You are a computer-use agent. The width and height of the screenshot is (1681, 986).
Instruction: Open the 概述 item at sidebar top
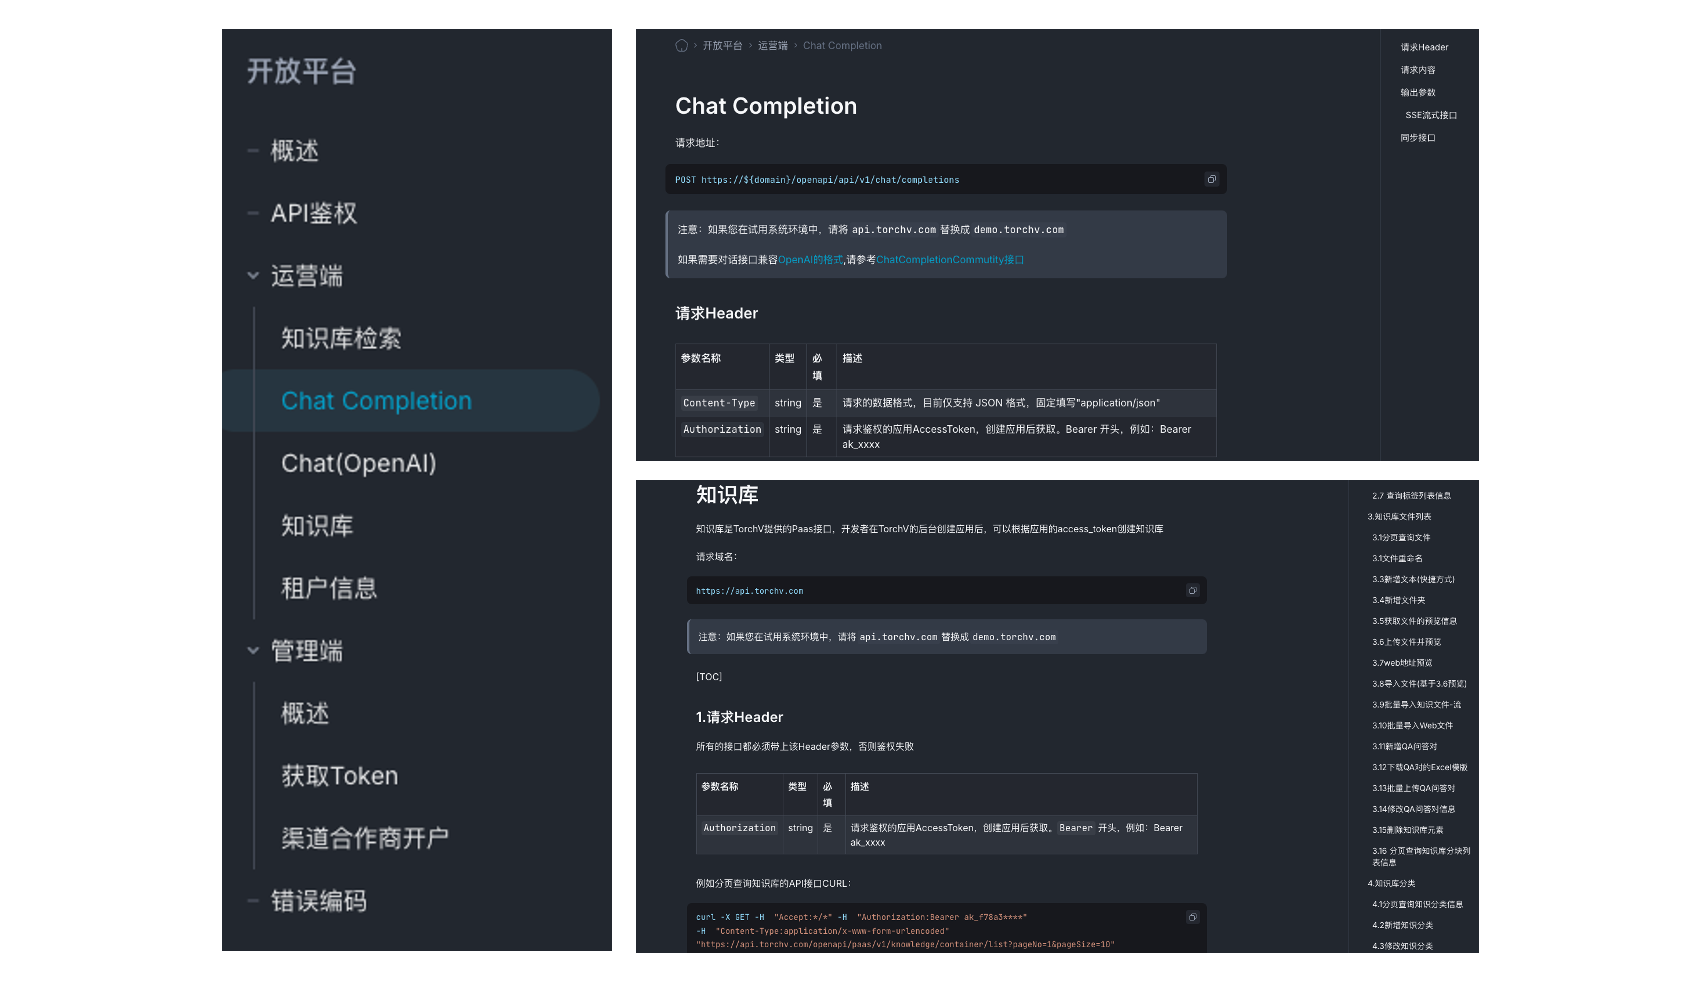point(295,151)
